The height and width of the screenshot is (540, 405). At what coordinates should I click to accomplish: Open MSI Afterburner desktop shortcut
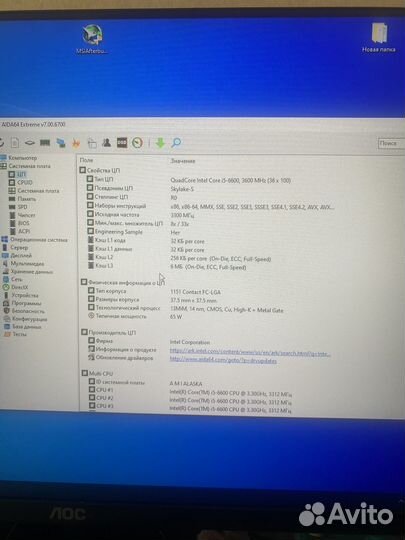[x=92, y=39]
